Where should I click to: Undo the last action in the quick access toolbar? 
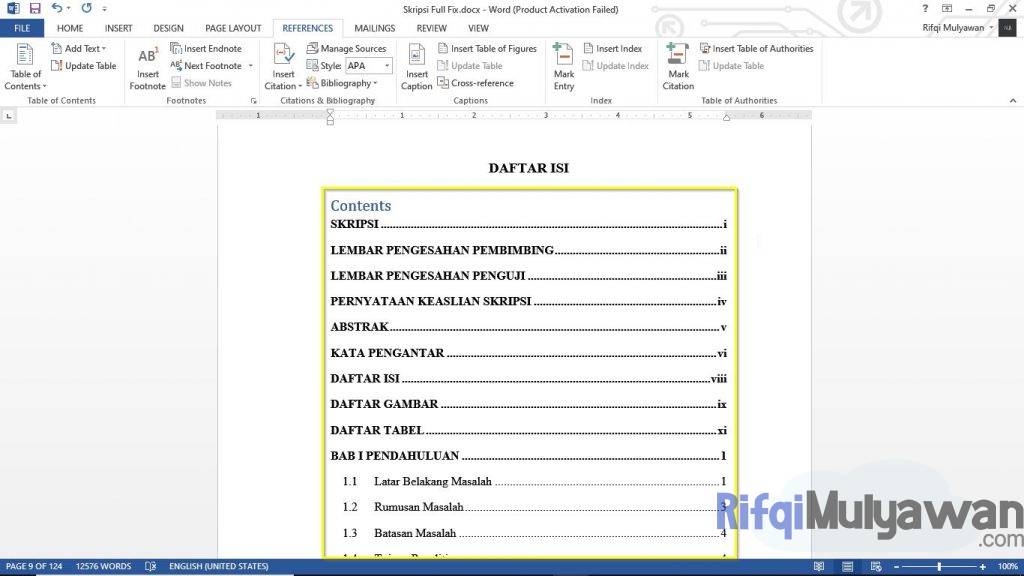(x=57, y=8)
